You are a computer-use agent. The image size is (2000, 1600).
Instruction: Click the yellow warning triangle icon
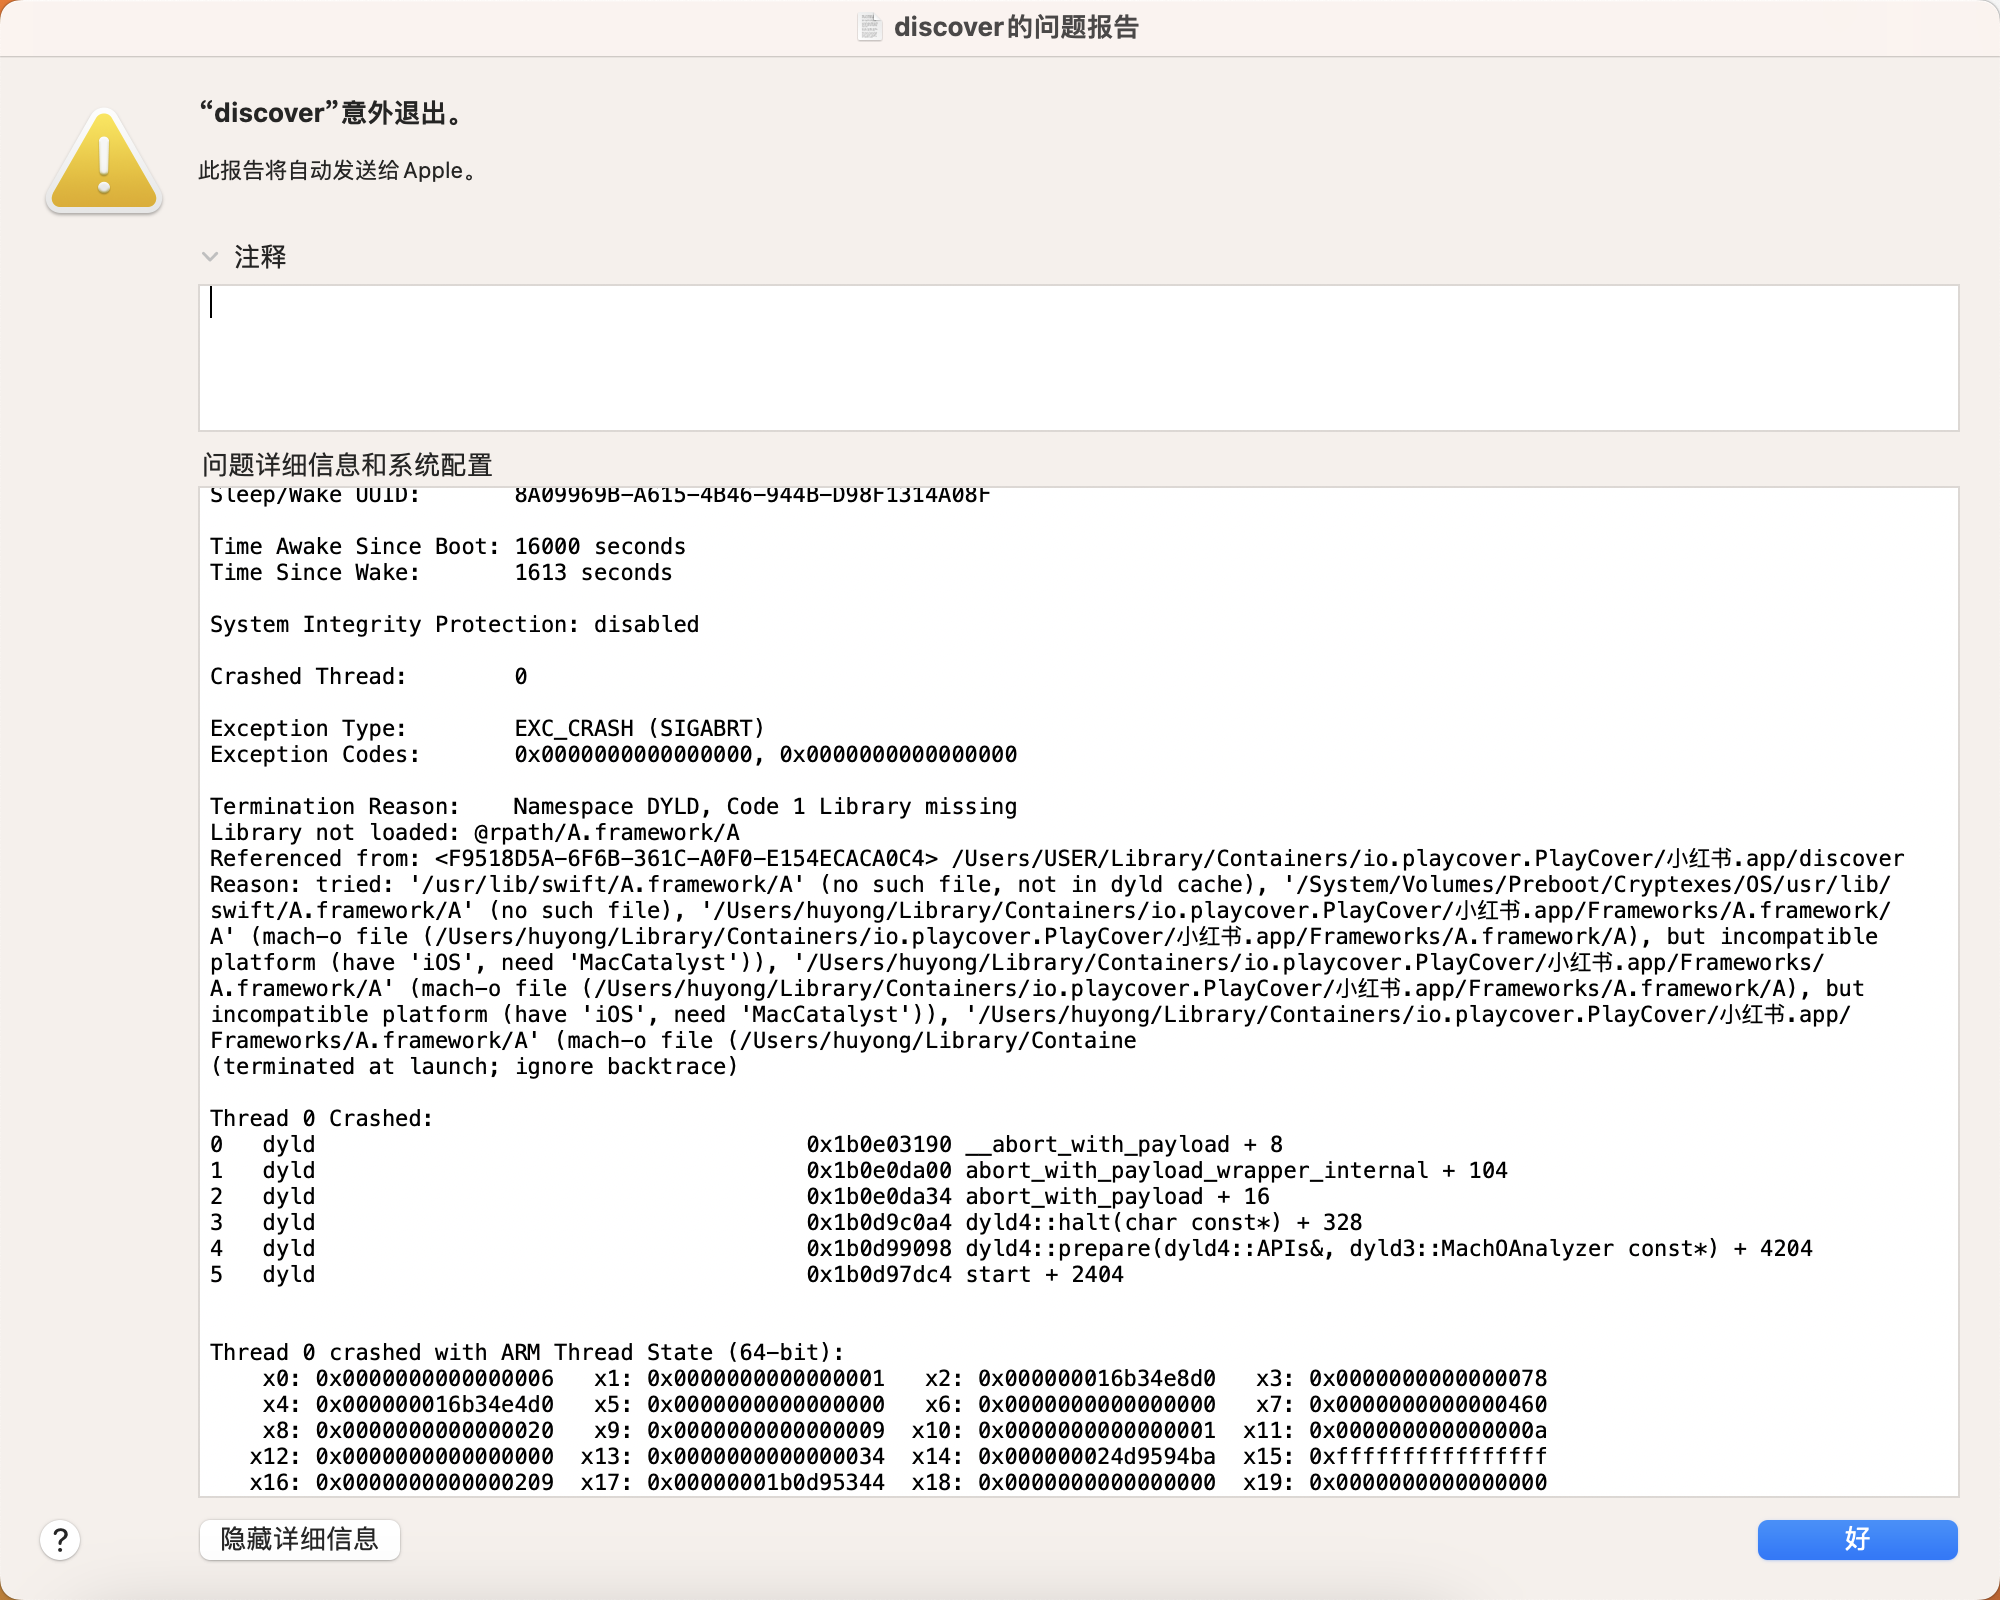coord(104,162)
